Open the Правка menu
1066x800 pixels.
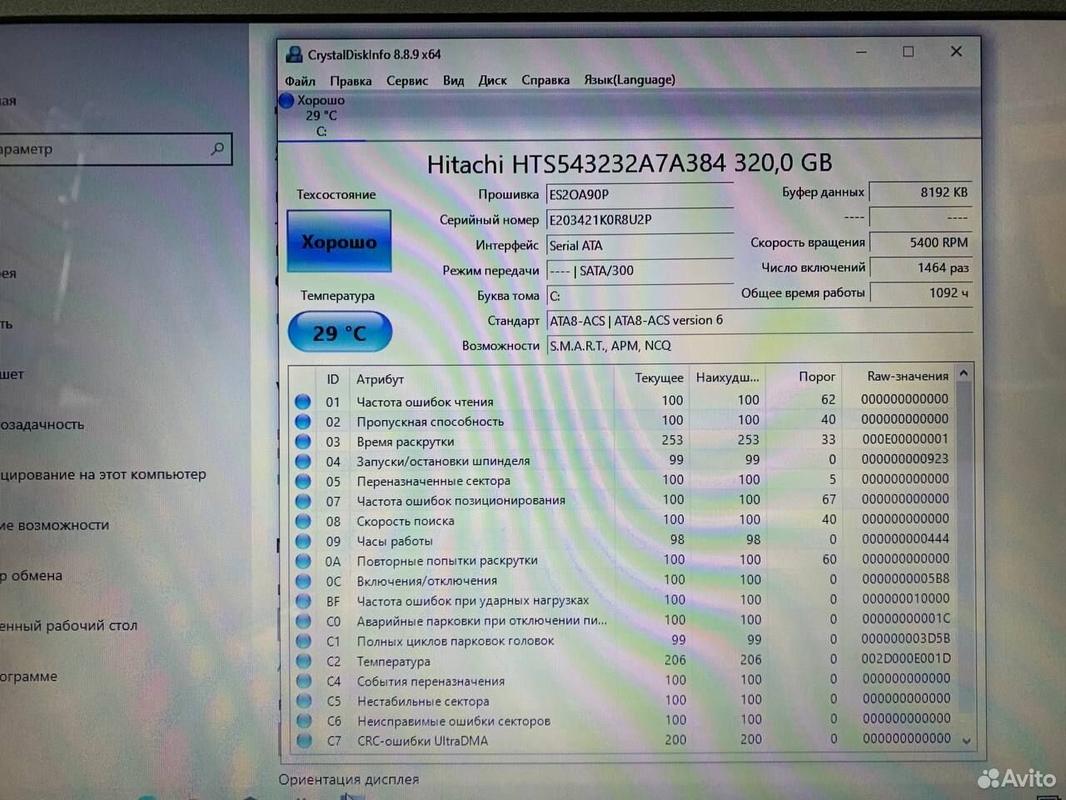(351, 81)
